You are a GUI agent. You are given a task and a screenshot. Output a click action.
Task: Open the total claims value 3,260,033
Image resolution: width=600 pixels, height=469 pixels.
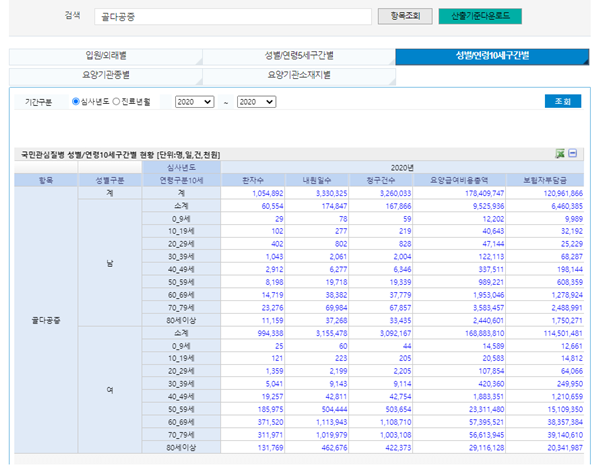(395, 194)
